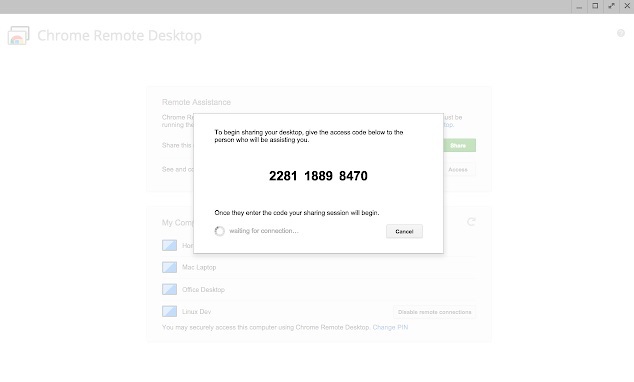
Task: Click the Chrome Remote Desktop title text
Action: click(x=119, y=36)
